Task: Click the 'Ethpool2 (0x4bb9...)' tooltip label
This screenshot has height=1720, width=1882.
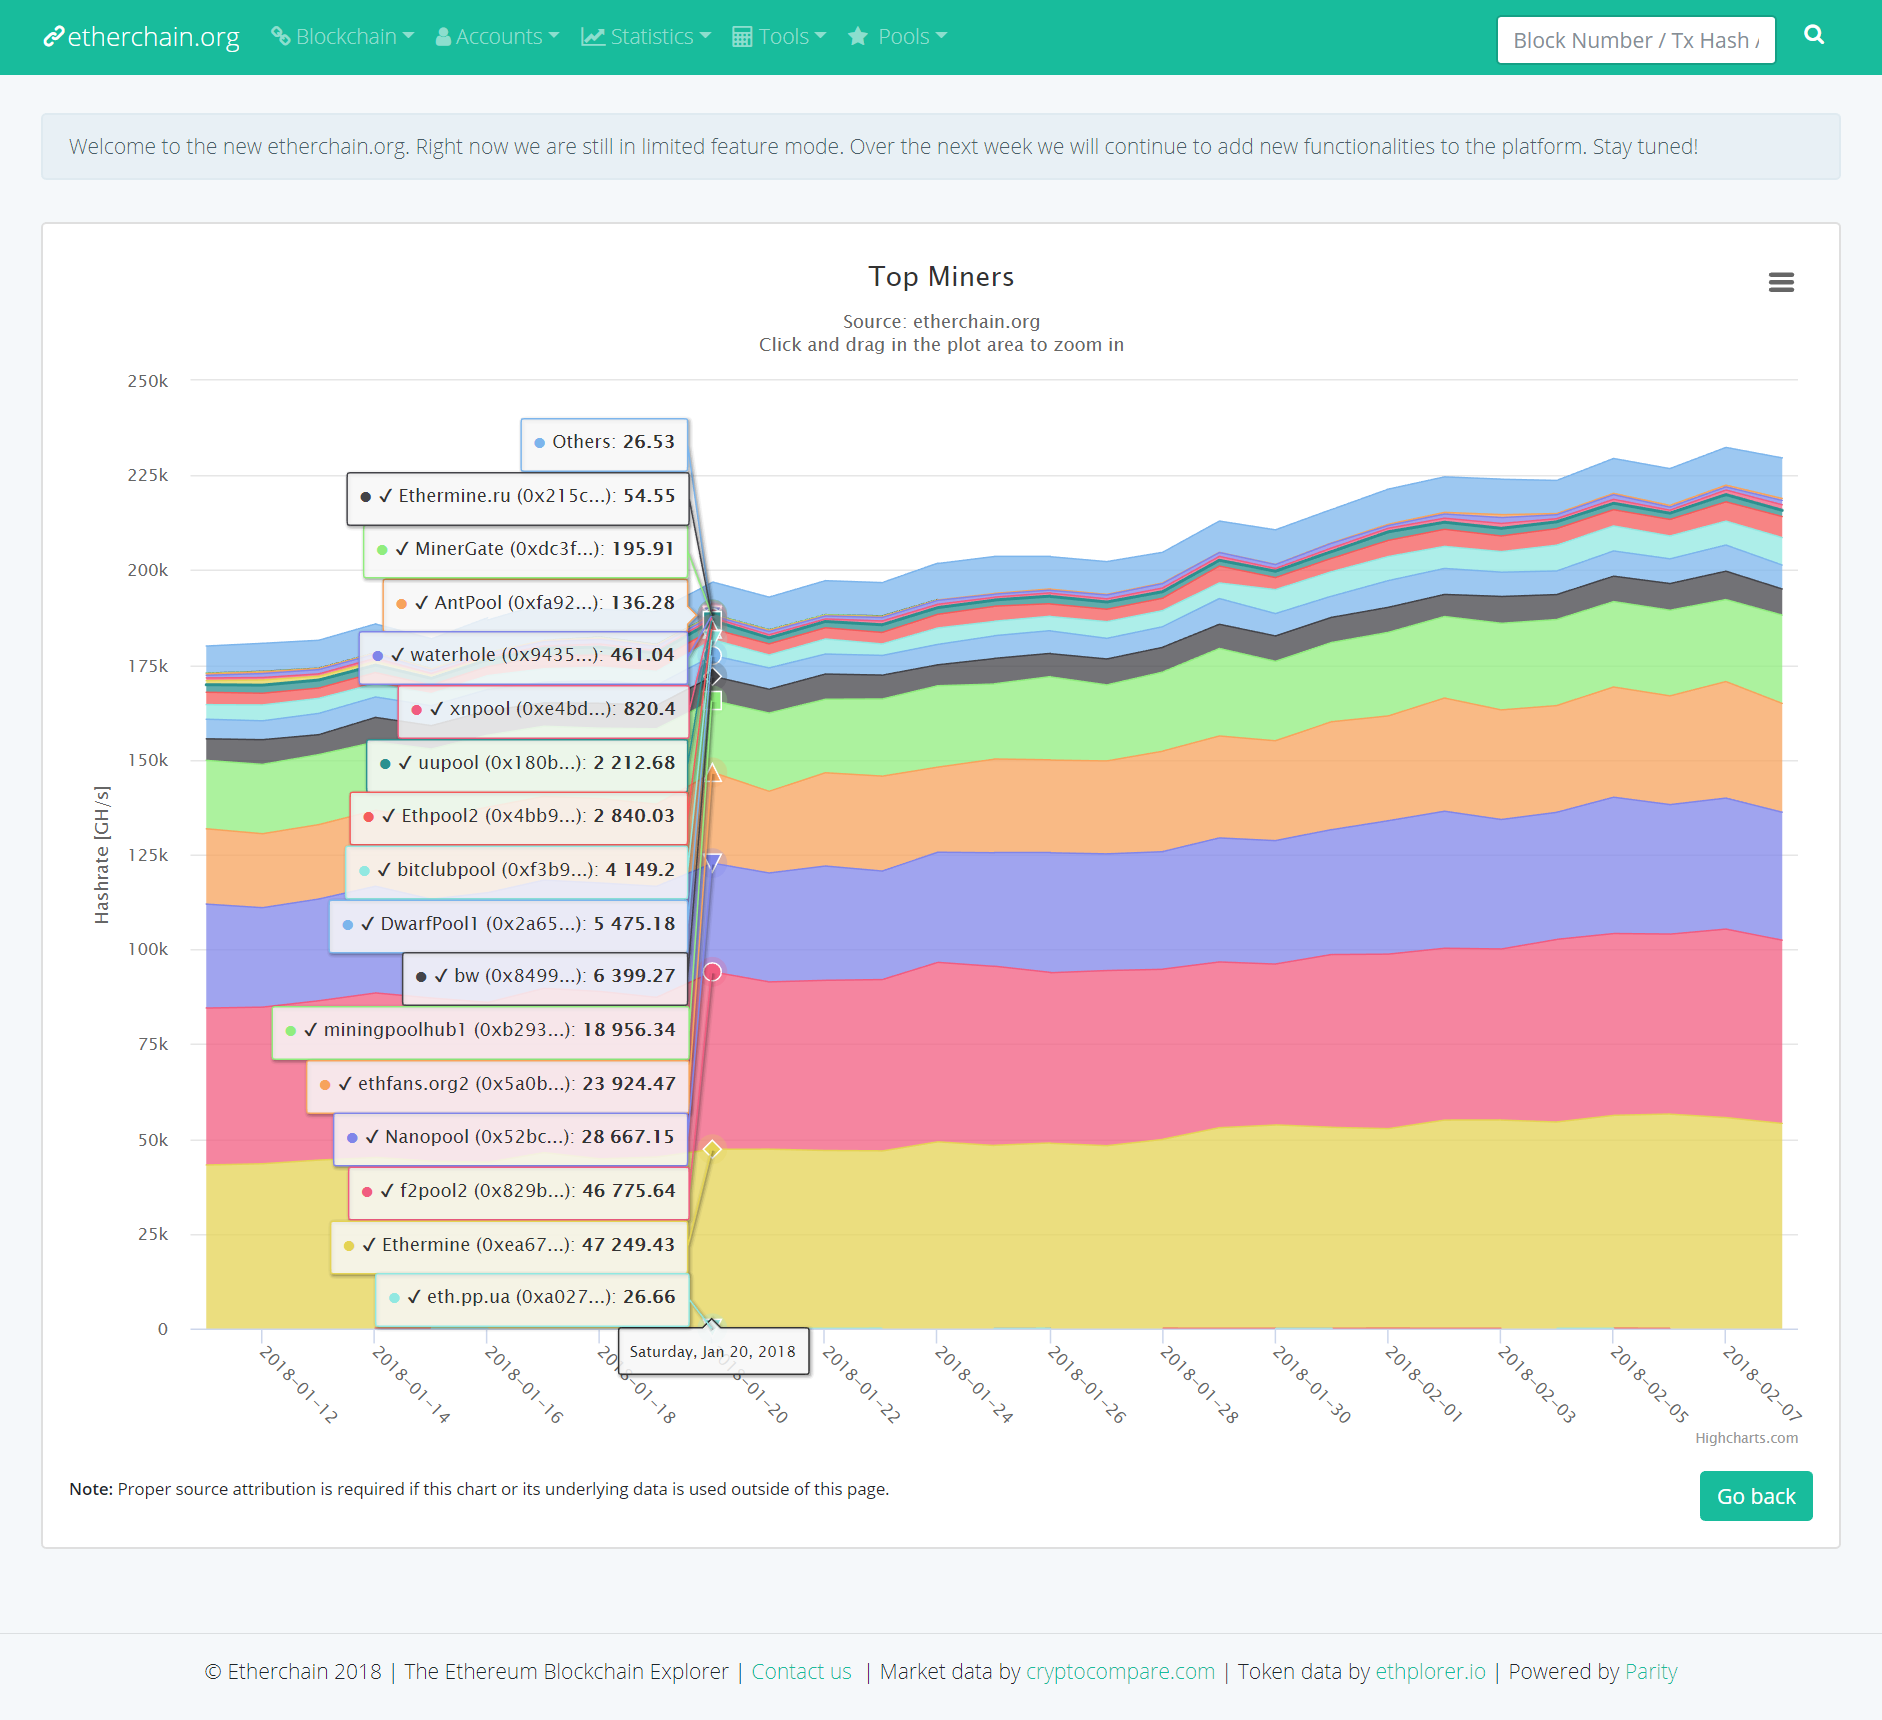Action: tap(519, 817)
